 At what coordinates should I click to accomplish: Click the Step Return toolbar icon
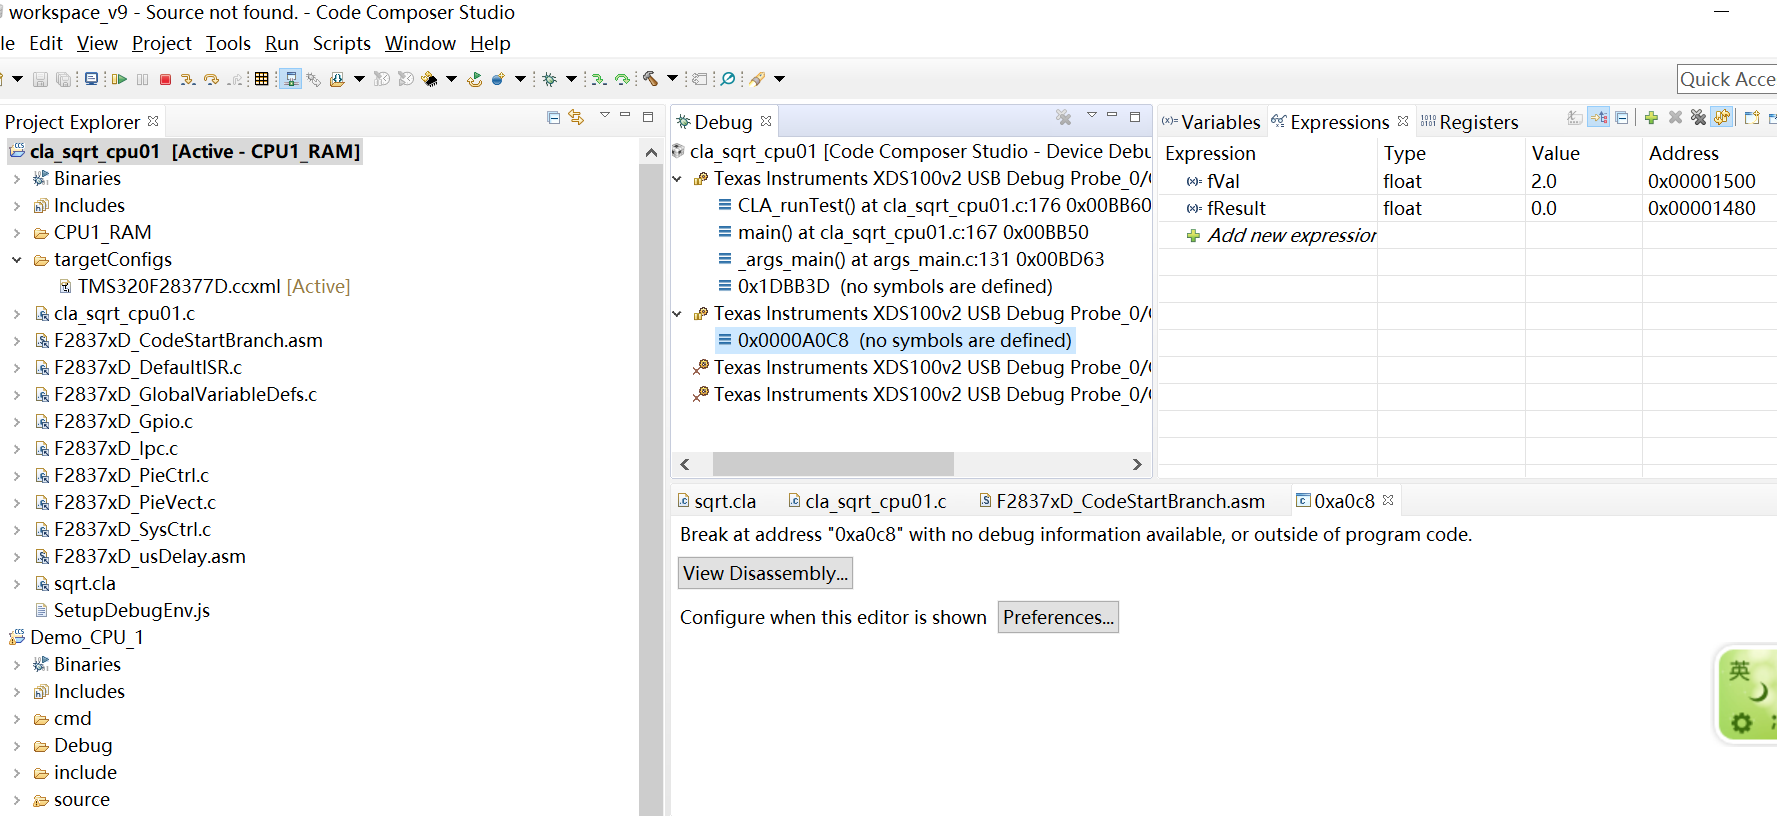point(235,79)
